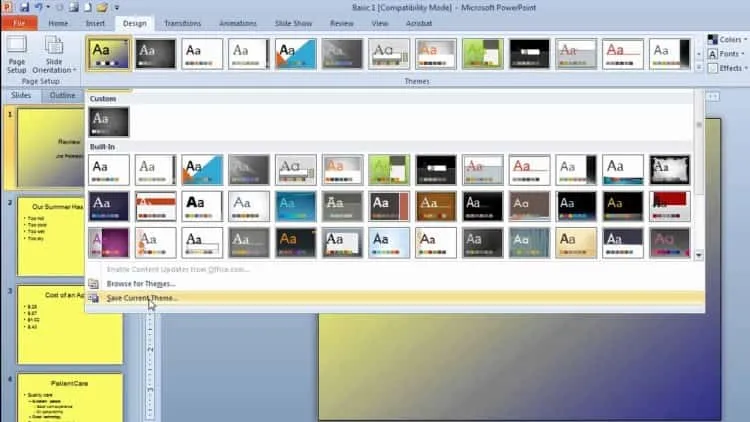The width and height of the screenshot is (750, 422).
Task: Switch to the Transitions ribbon tab
Action: (183, 23)
